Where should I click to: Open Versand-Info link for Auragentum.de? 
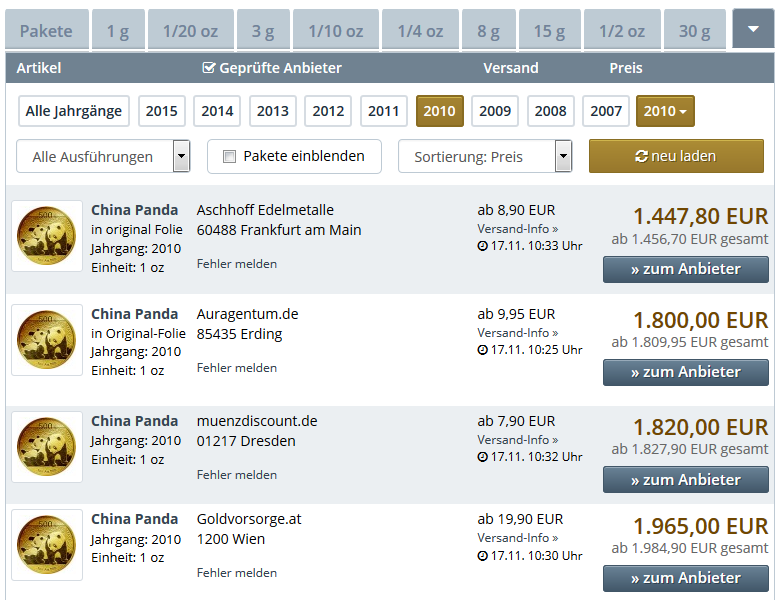pos(517,332)
